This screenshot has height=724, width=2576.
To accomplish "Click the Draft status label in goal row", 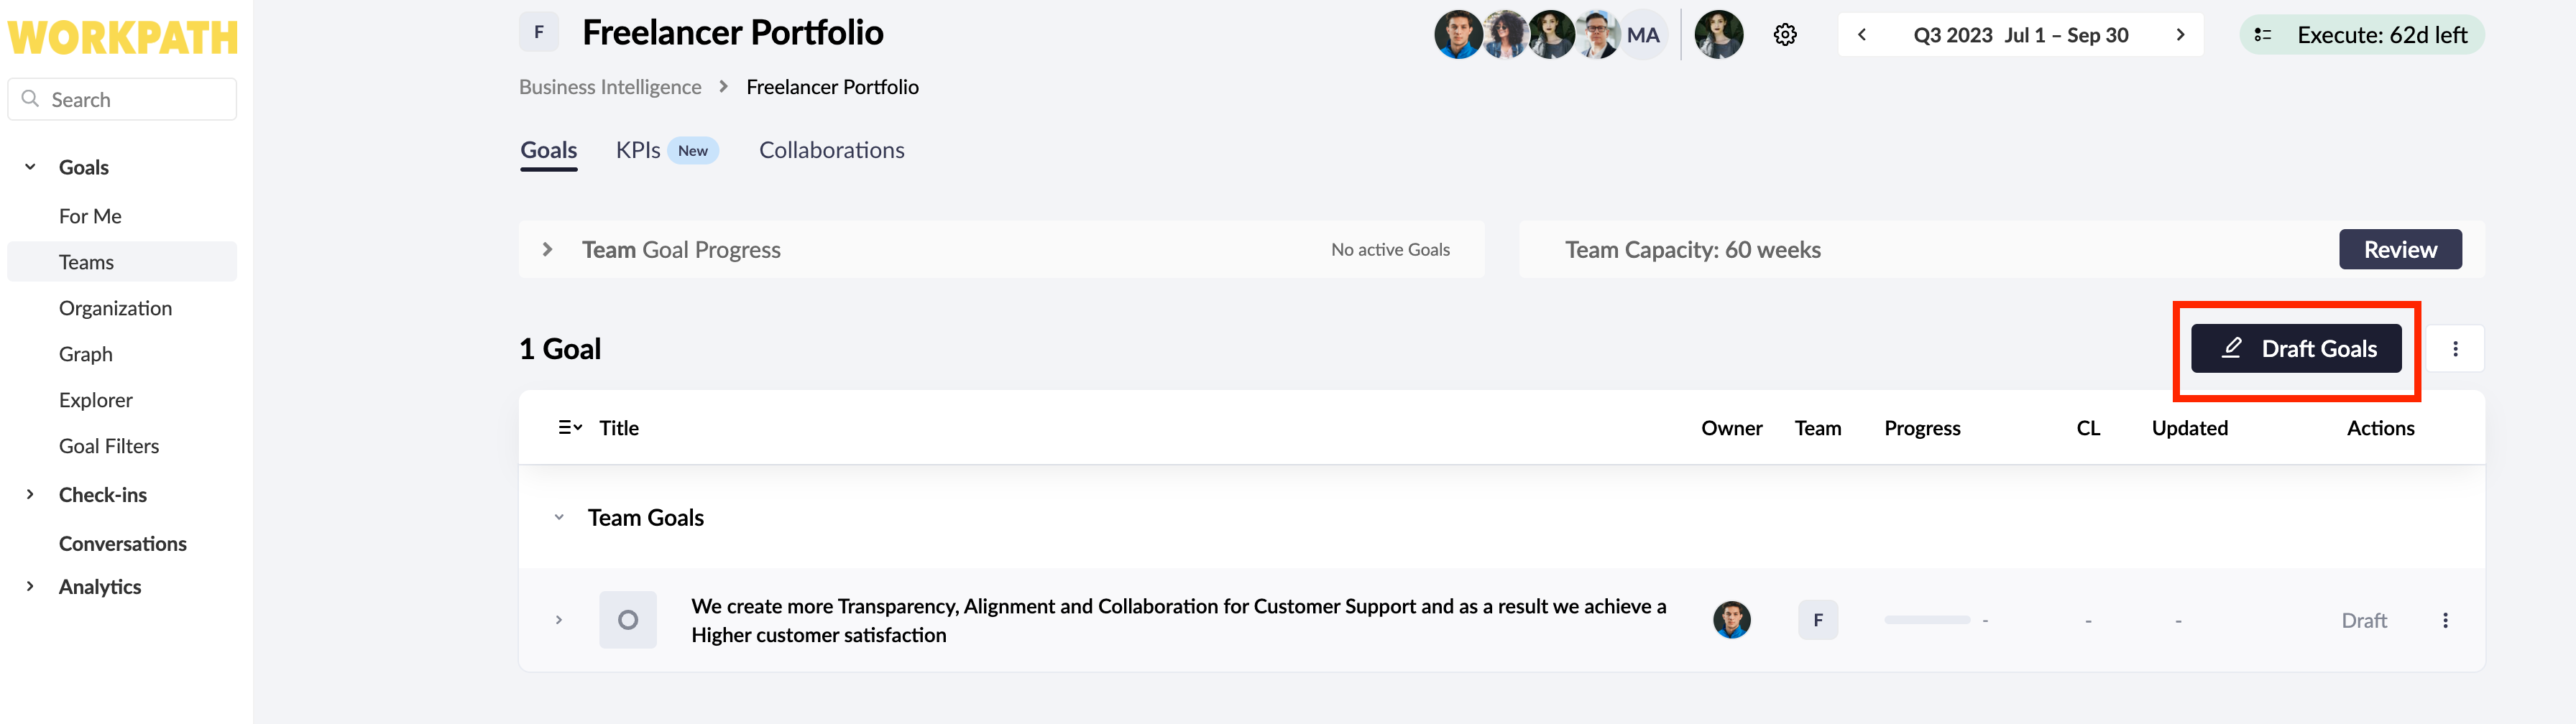I will point(2364,620).
